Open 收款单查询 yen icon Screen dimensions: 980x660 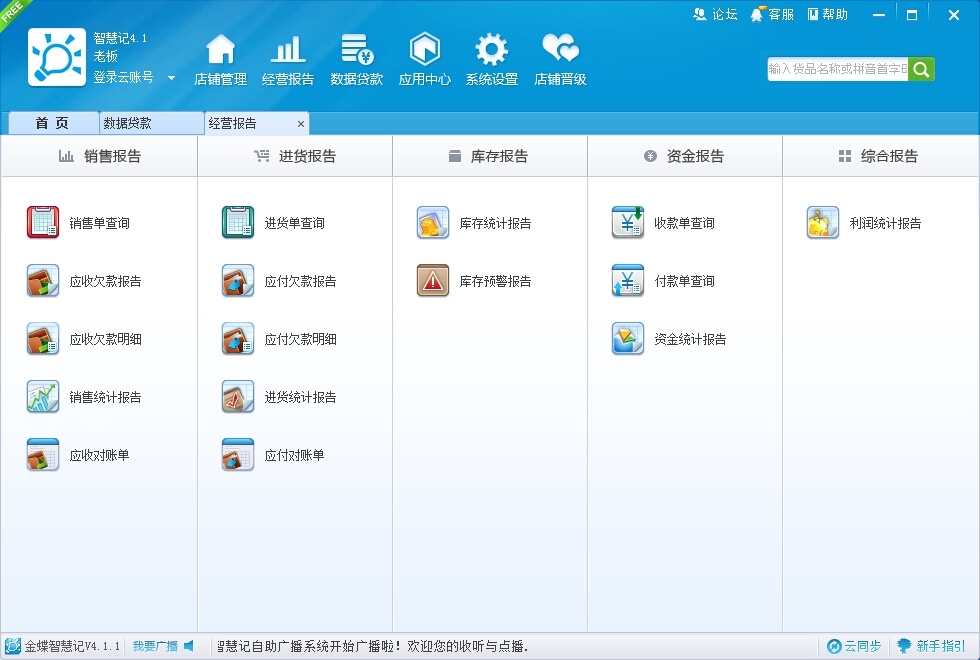pyautogui.click(x=628, y=222)
